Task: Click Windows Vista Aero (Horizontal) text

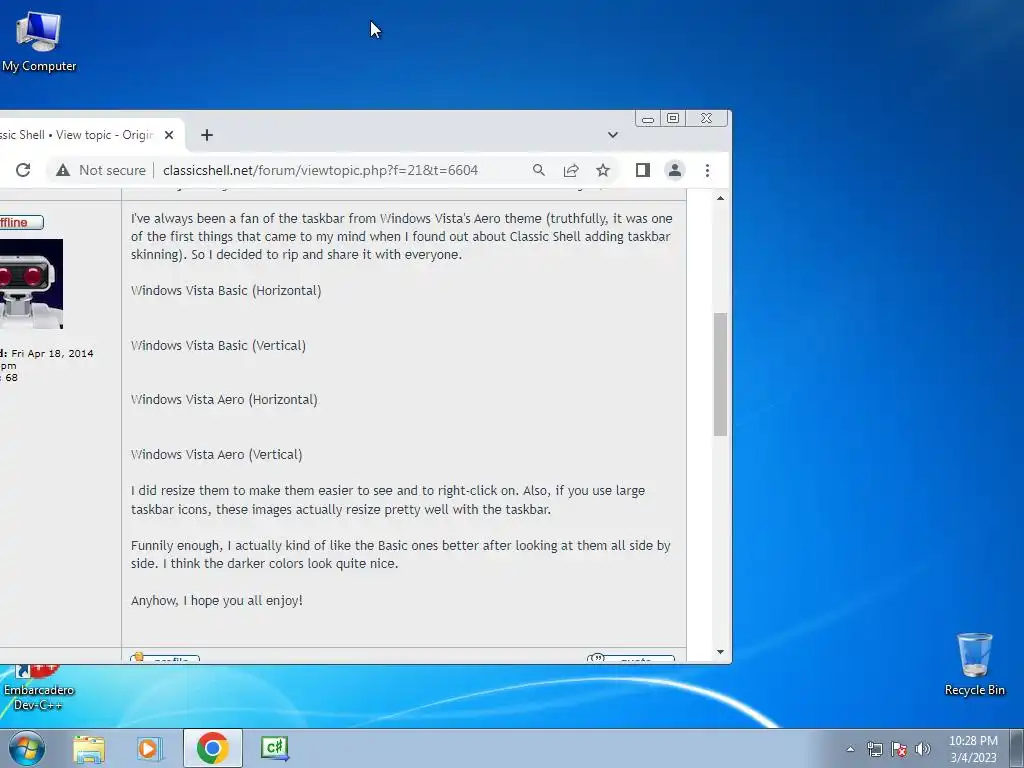Action: point(224,400)
